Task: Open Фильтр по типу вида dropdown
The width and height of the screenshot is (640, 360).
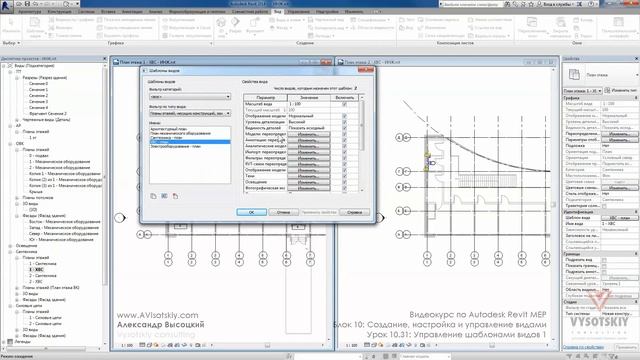Action: (190, 113)
